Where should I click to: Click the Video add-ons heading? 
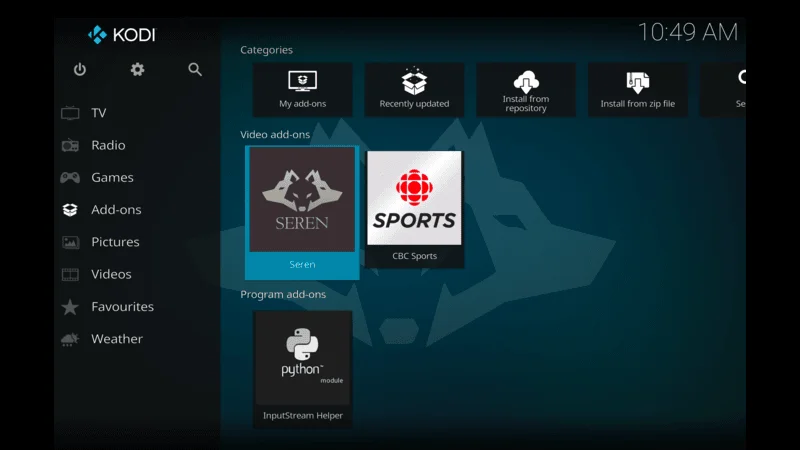pyautogui.click(x=275, y=135)
